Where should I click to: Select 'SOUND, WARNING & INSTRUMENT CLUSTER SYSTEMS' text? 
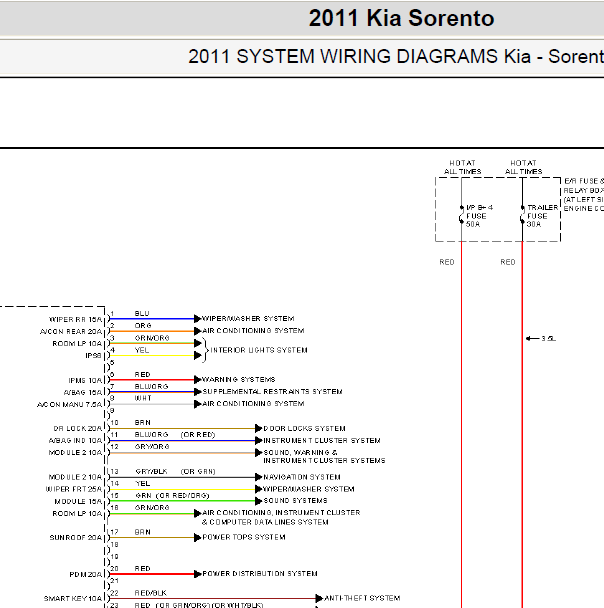[x=324, y=456]
